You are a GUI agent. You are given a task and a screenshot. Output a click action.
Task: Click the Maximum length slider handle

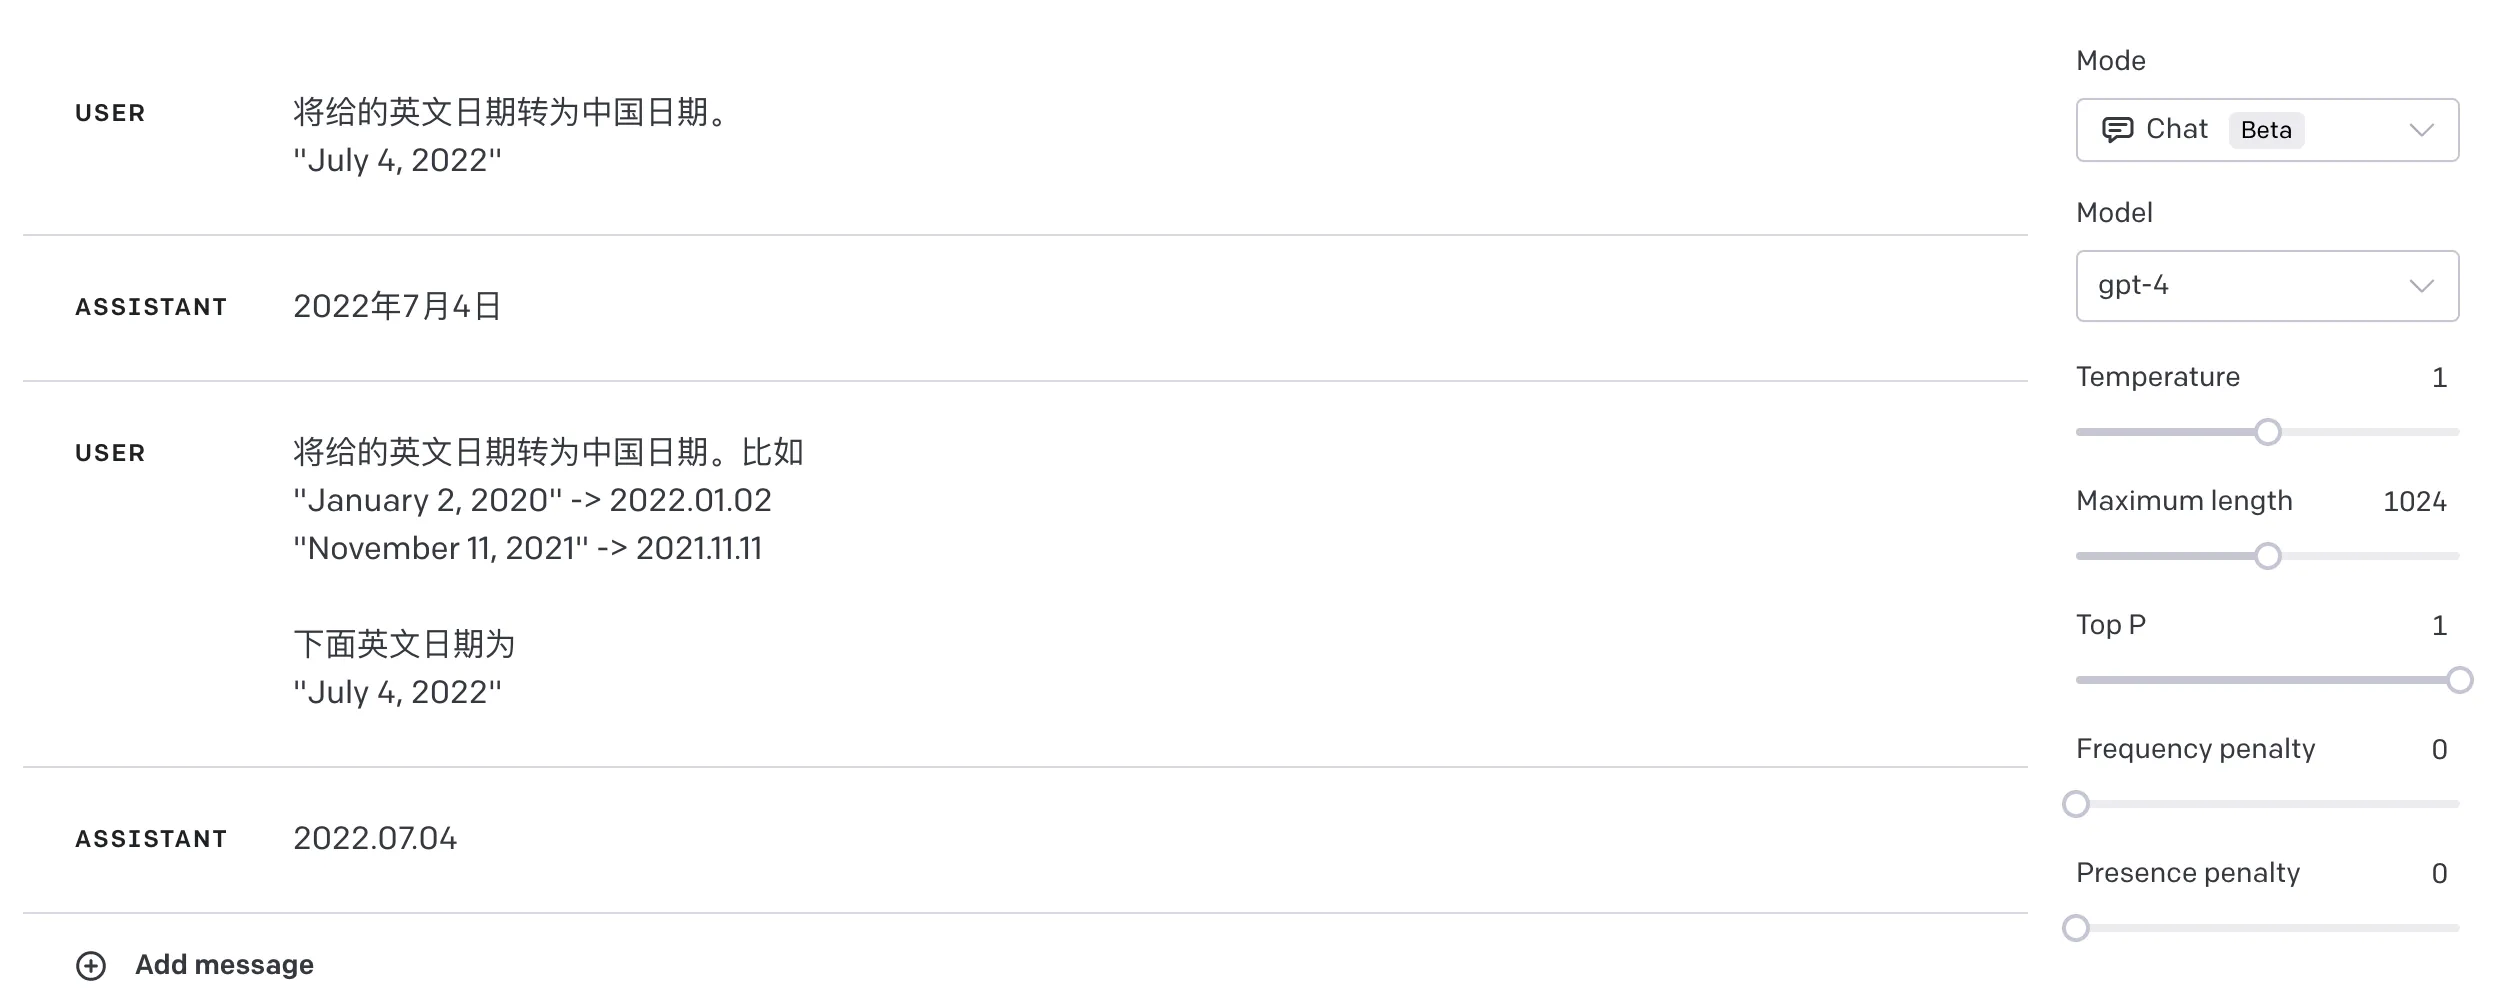(x=2268, y=556)
